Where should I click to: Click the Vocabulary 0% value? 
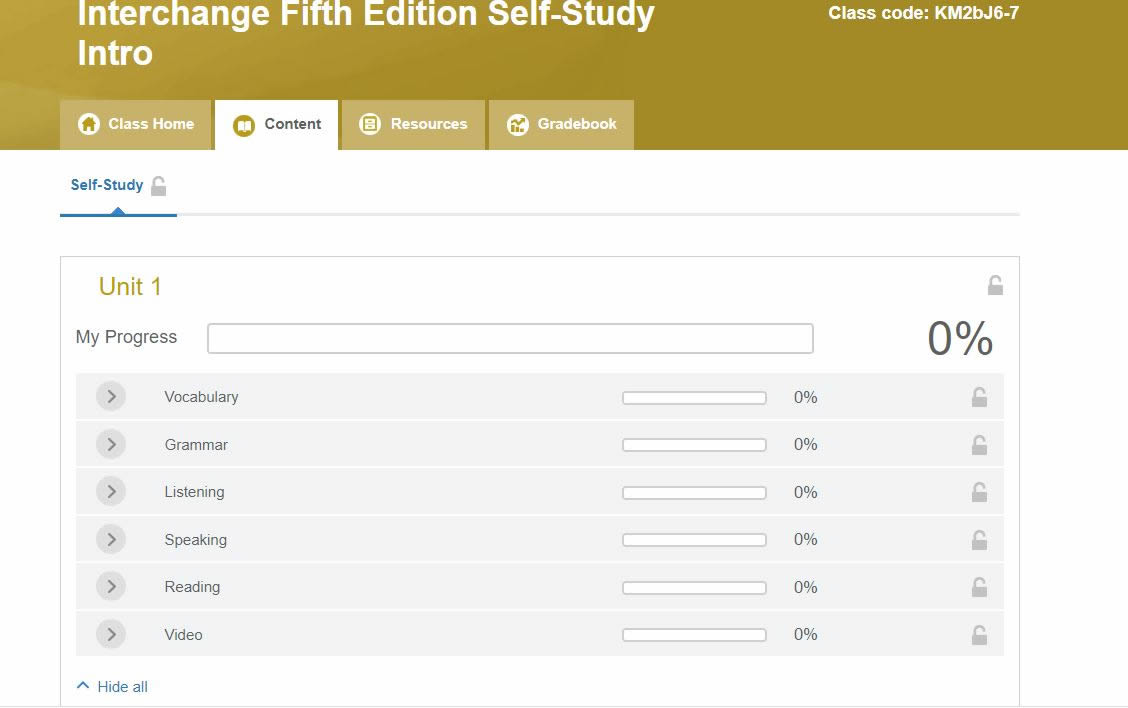[x=806, y=397]
